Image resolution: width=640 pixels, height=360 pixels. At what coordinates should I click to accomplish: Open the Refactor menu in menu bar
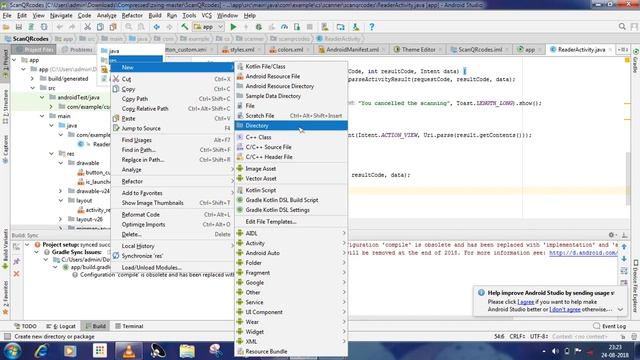(x=132, y=16)
